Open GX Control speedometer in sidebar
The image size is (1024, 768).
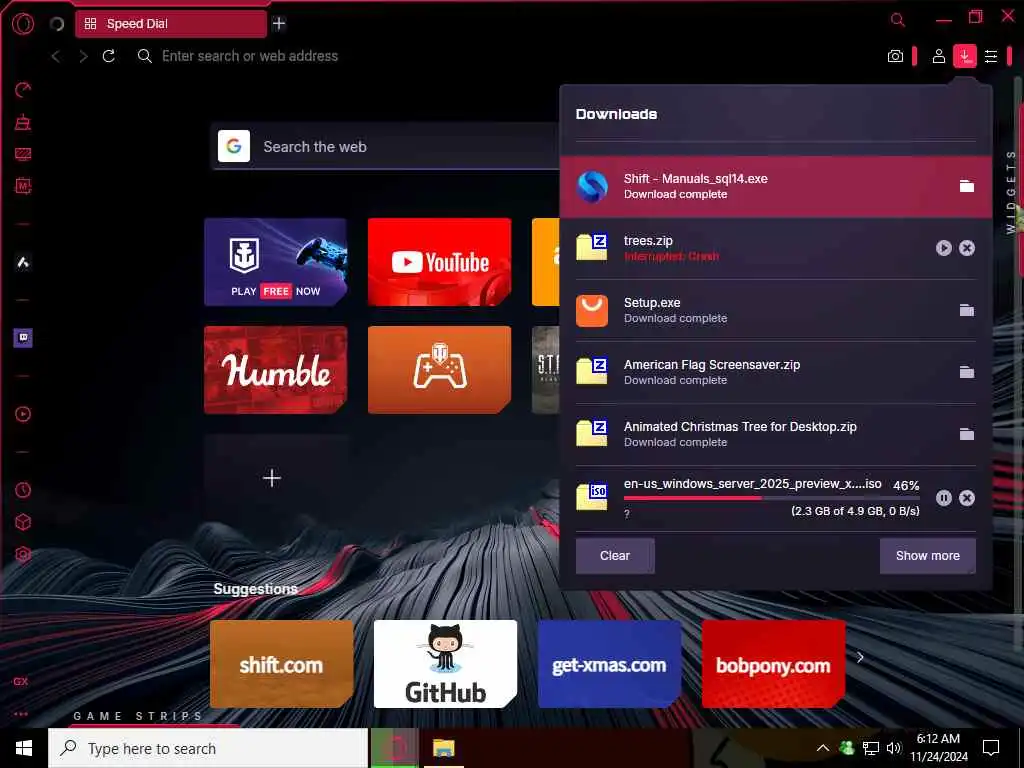click(23, 89)
